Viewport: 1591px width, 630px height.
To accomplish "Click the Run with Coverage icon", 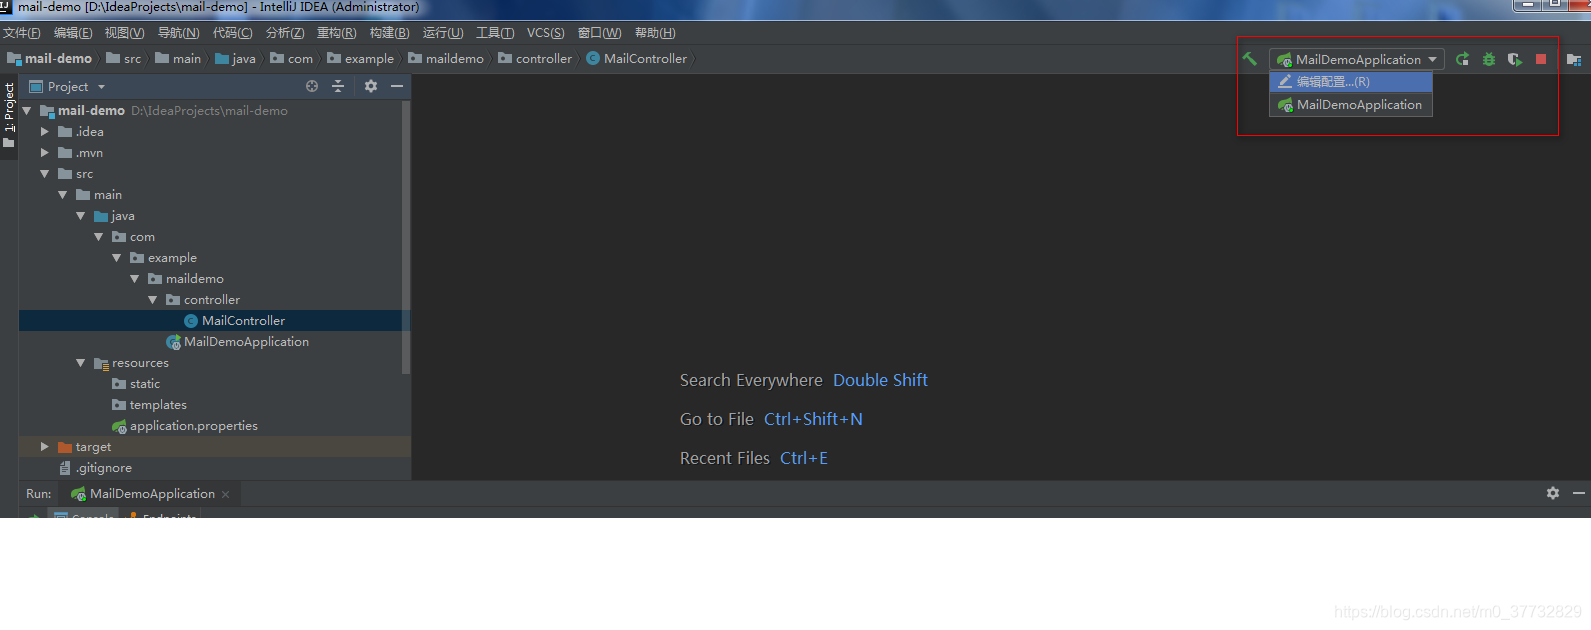I will [x=1515, y=59].
